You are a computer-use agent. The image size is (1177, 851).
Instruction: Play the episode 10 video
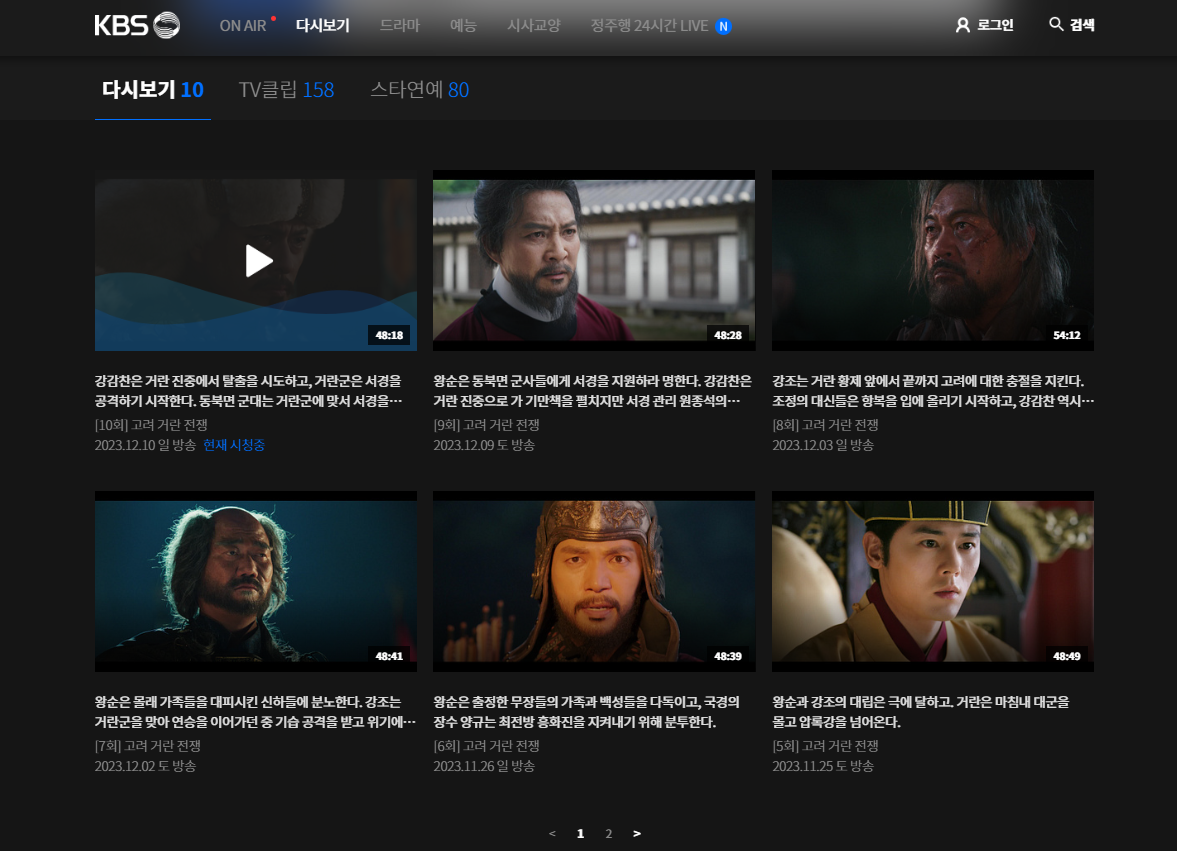pyautogui.click(x=258, y=261)
